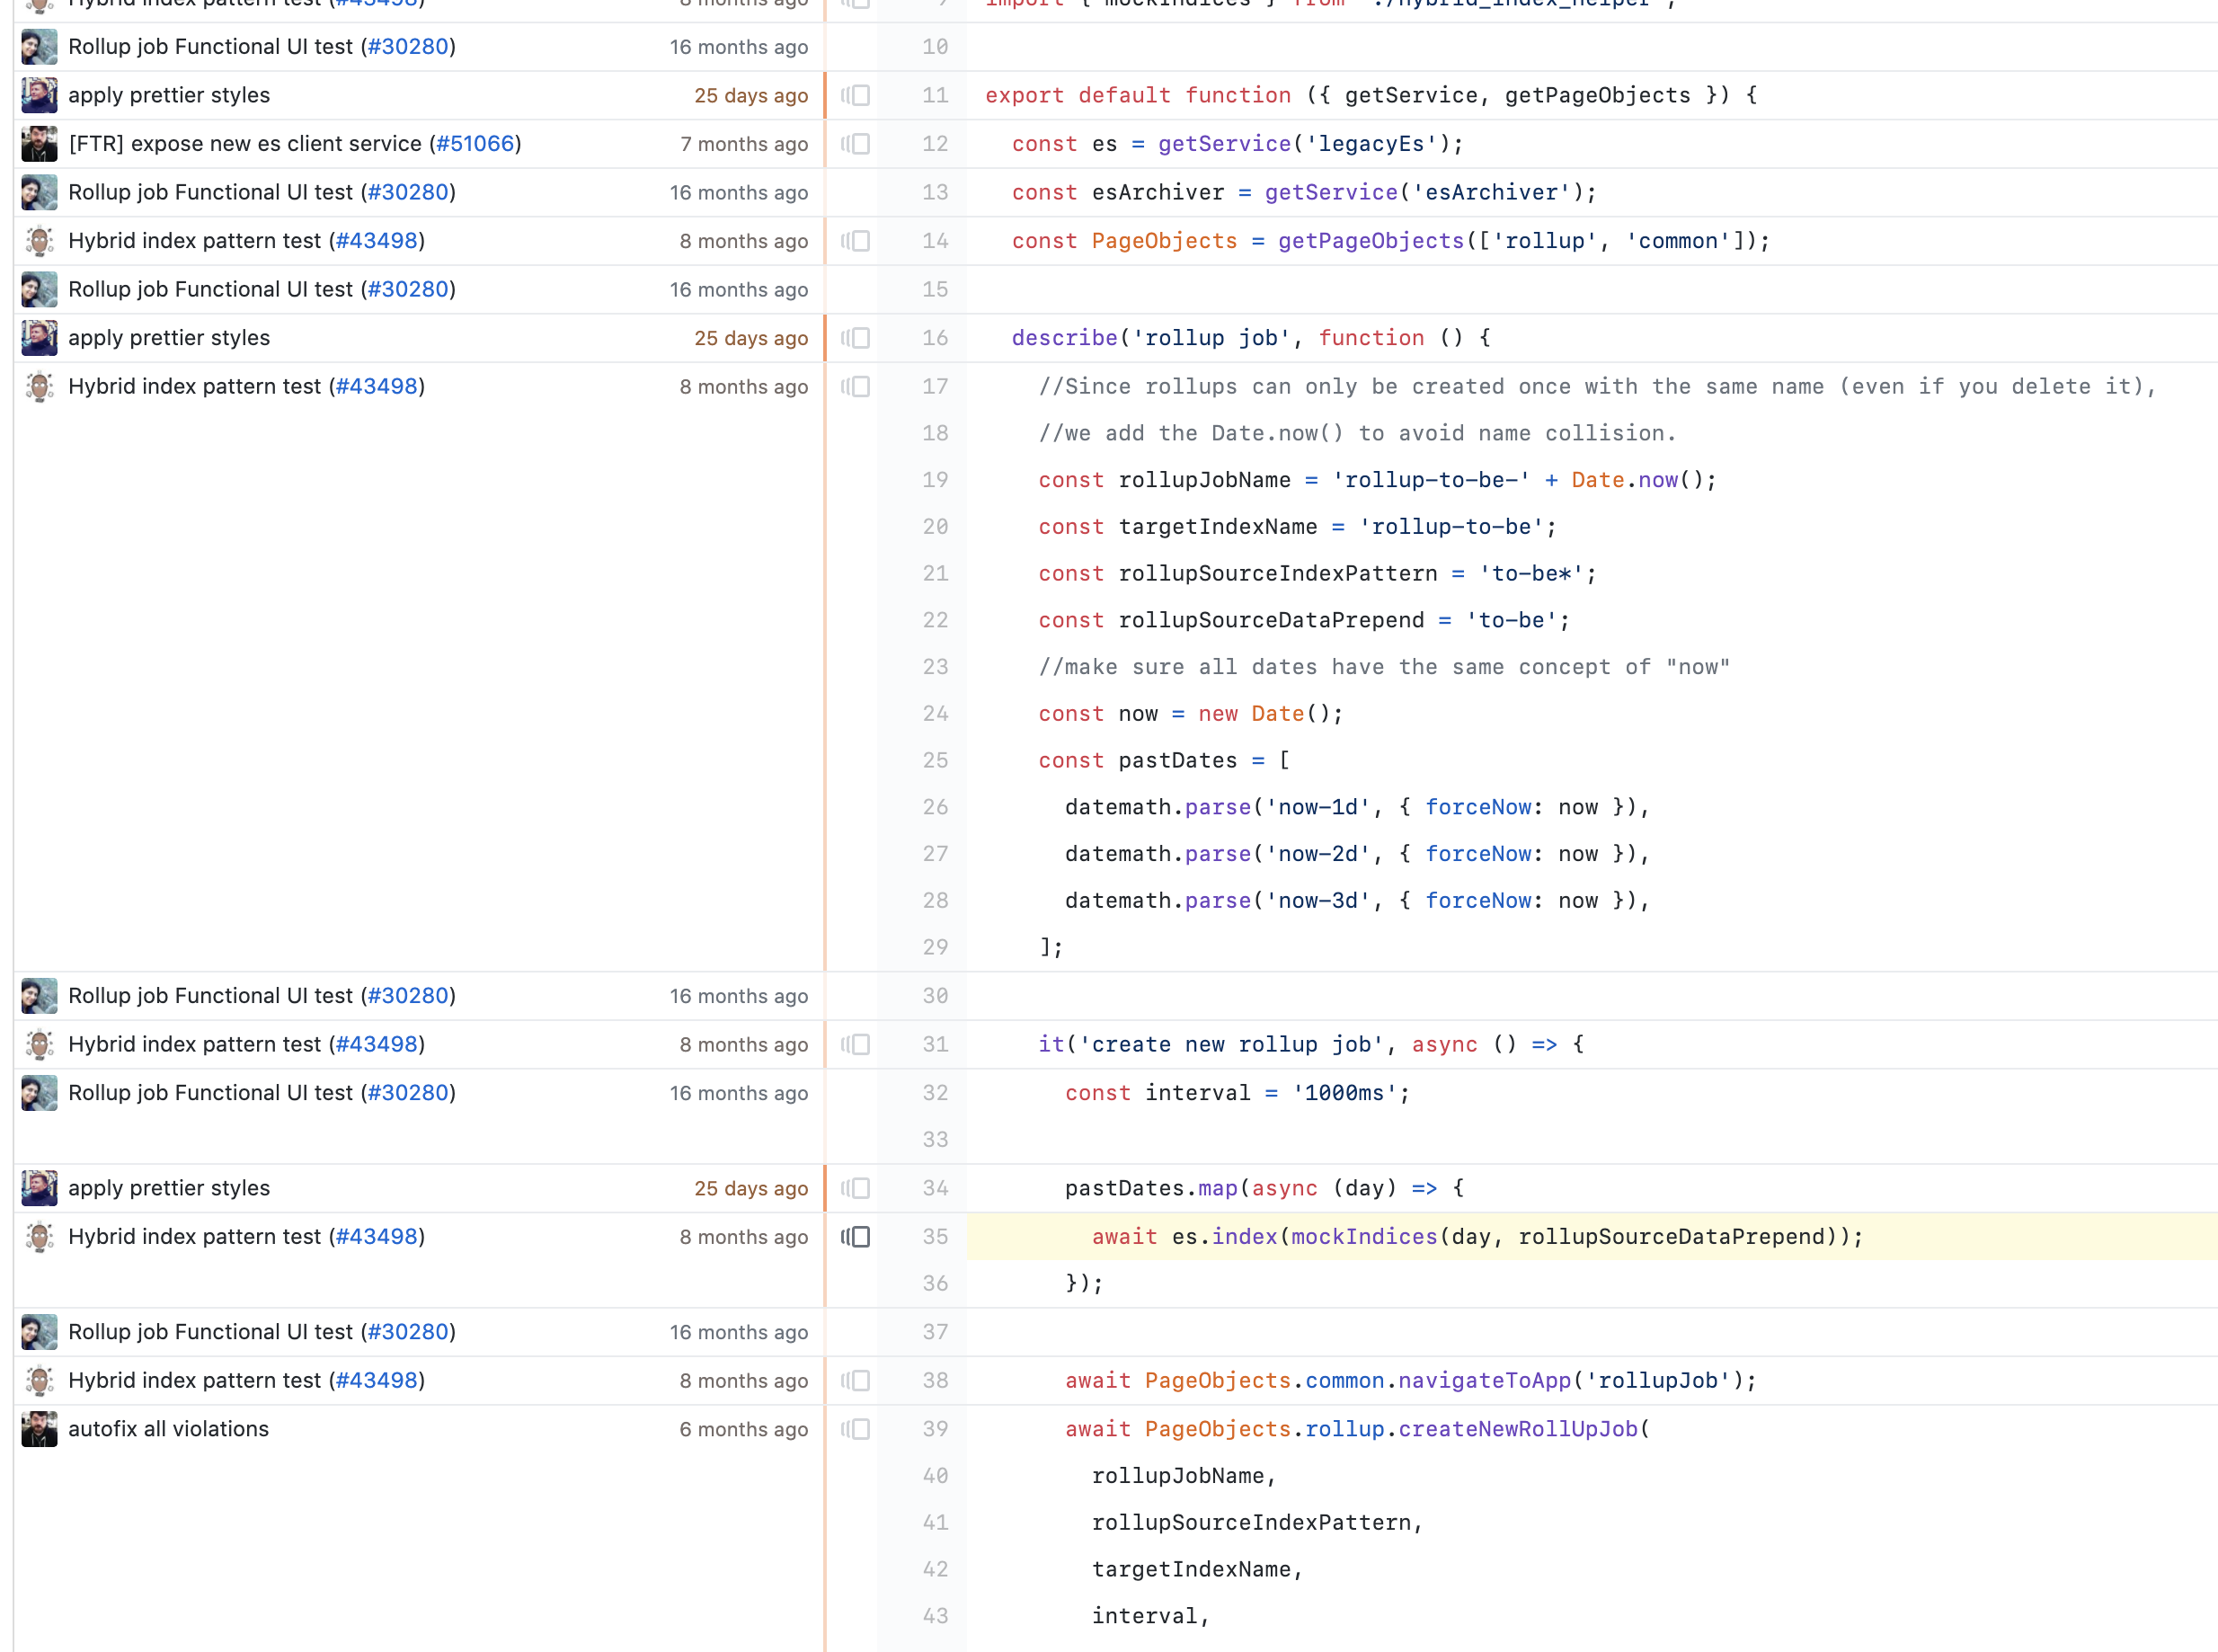This screenshot has width=2218, height=1652.
Task: Open pull request #51066 link
Action: tap(475, 144)
